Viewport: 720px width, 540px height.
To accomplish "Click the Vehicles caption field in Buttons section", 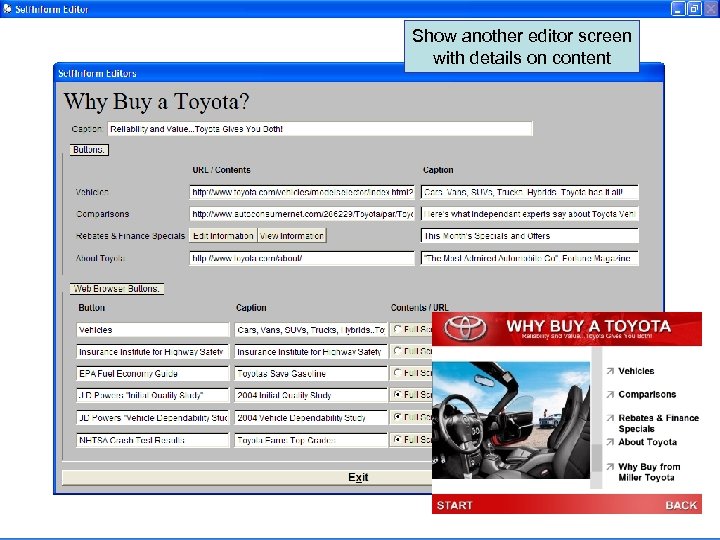I will click(x=529, y=192).
